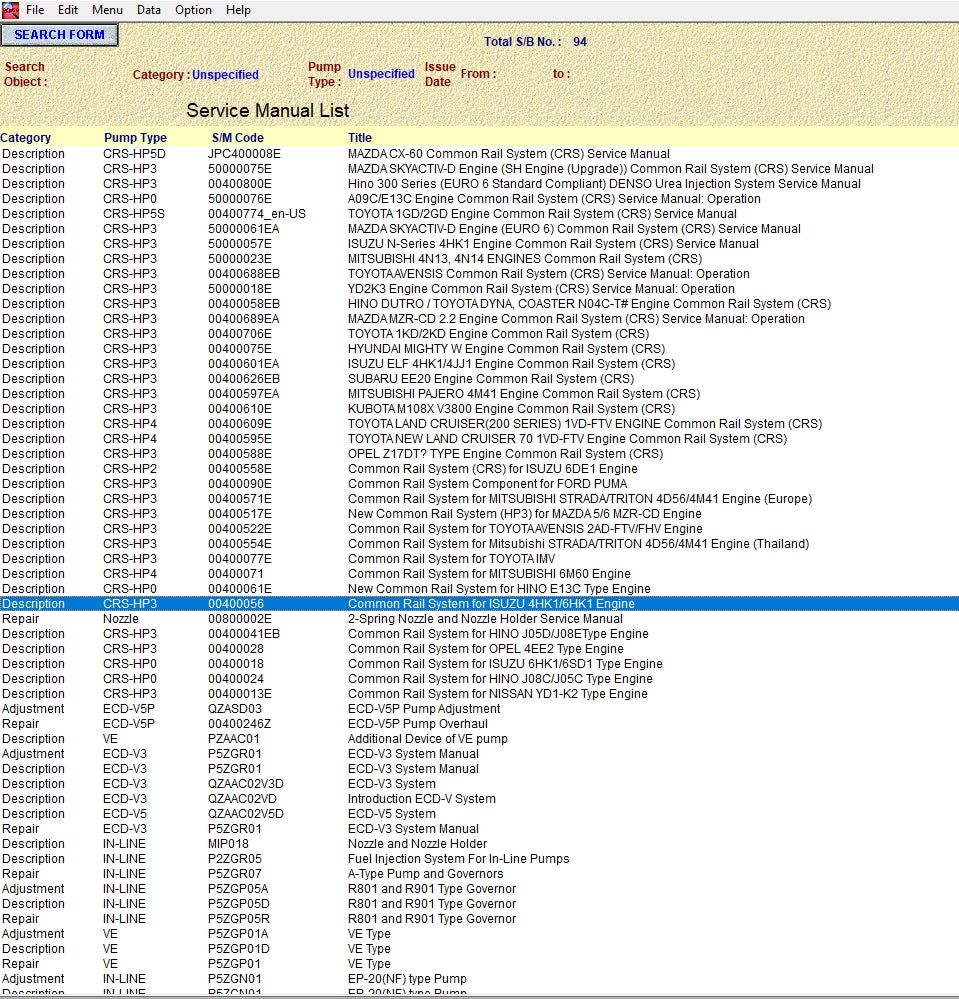Click the Pump Type column header

pos(135,138)
